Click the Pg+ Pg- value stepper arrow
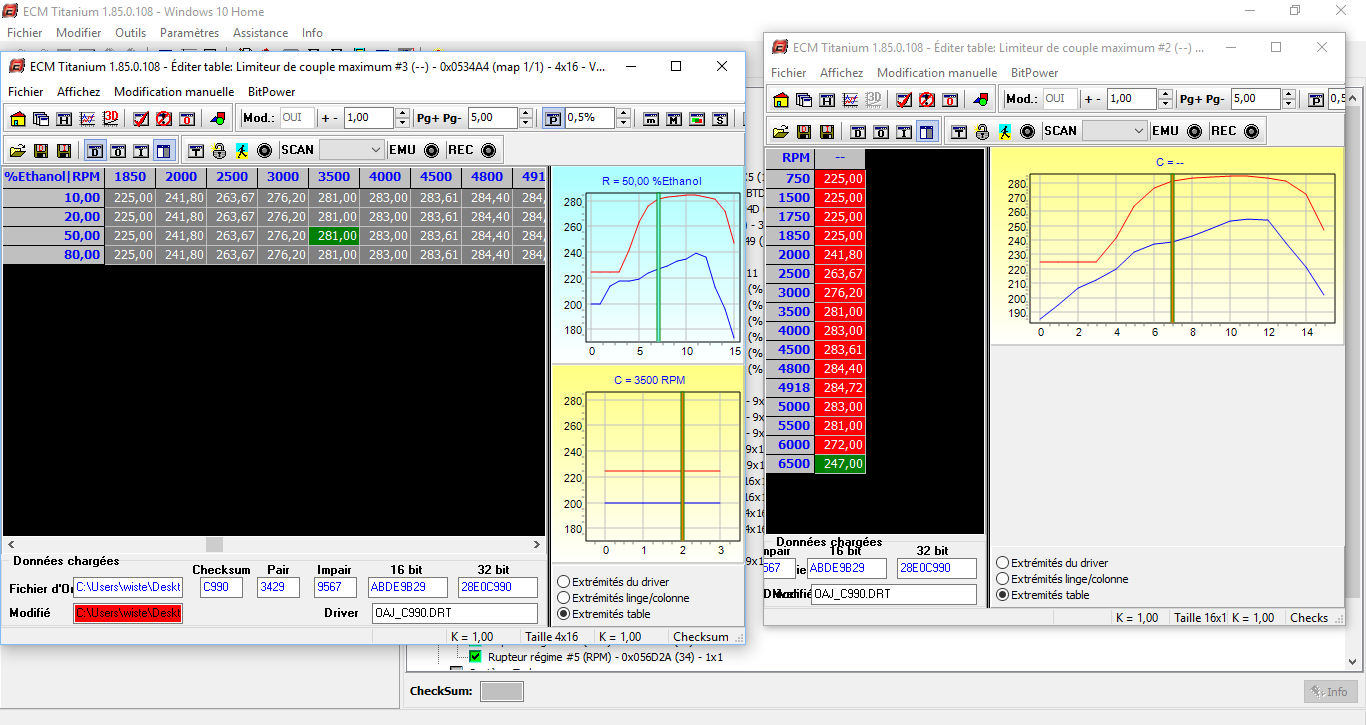Screen dimensions: 1366x725 tap(525, 113)
